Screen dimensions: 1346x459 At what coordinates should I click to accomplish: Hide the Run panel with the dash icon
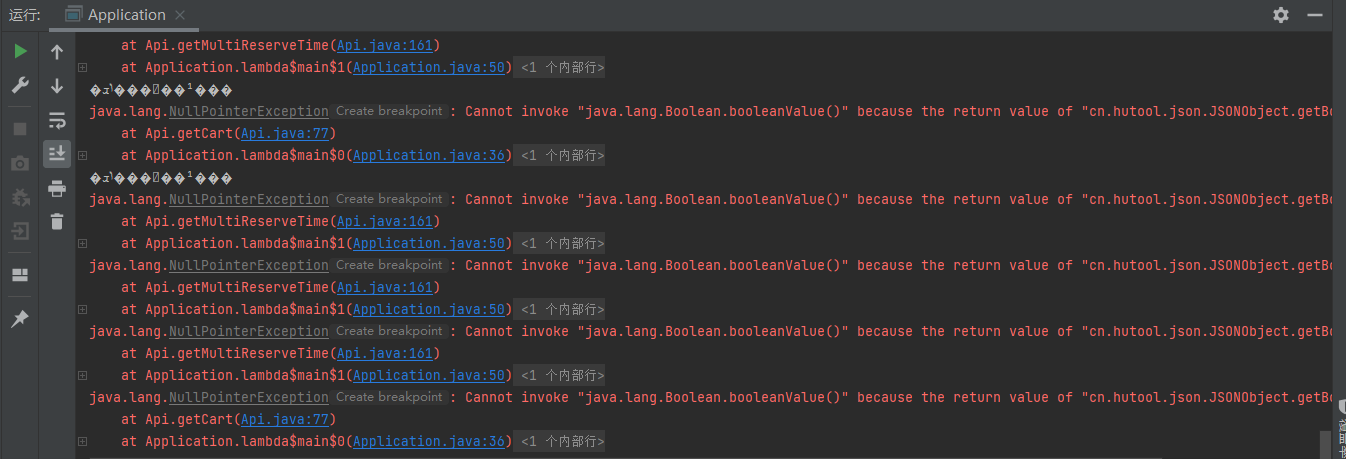pos(1314,15)
